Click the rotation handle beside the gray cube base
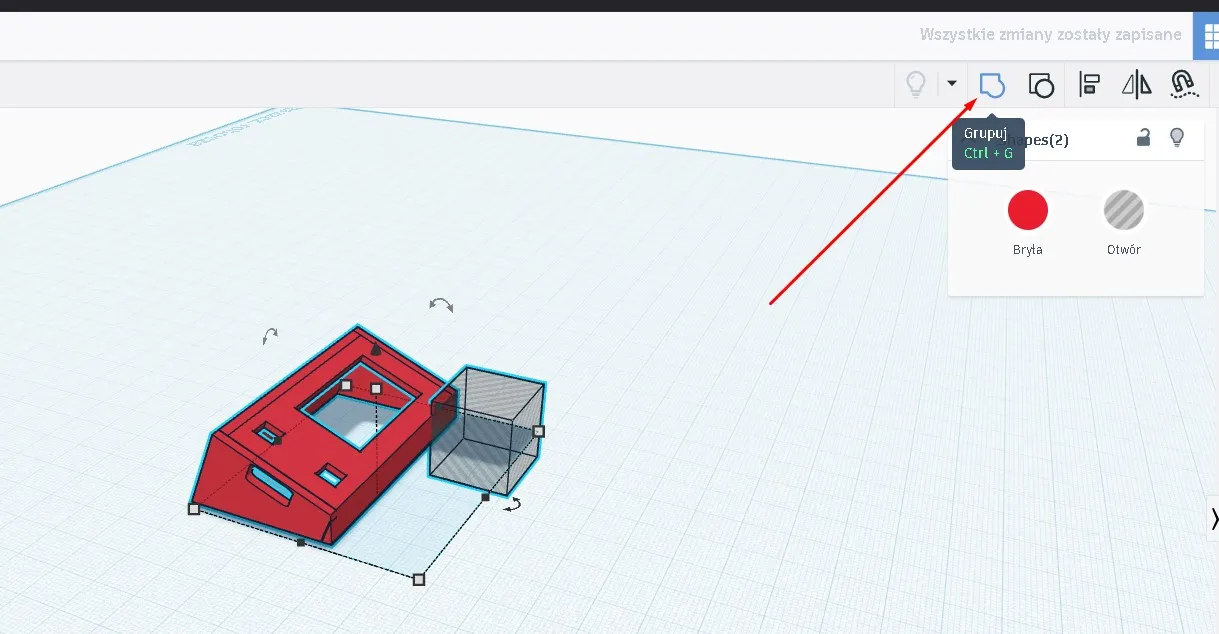 pyautogui.click(x=512, y=505)
